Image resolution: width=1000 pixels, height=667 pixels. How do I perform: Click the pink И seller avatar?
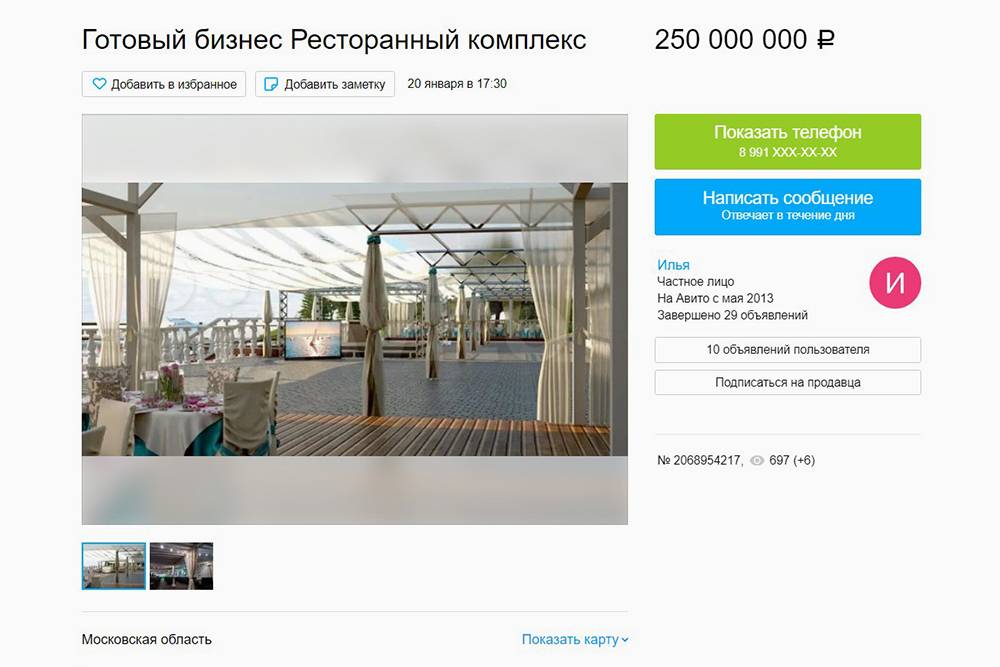895,282
